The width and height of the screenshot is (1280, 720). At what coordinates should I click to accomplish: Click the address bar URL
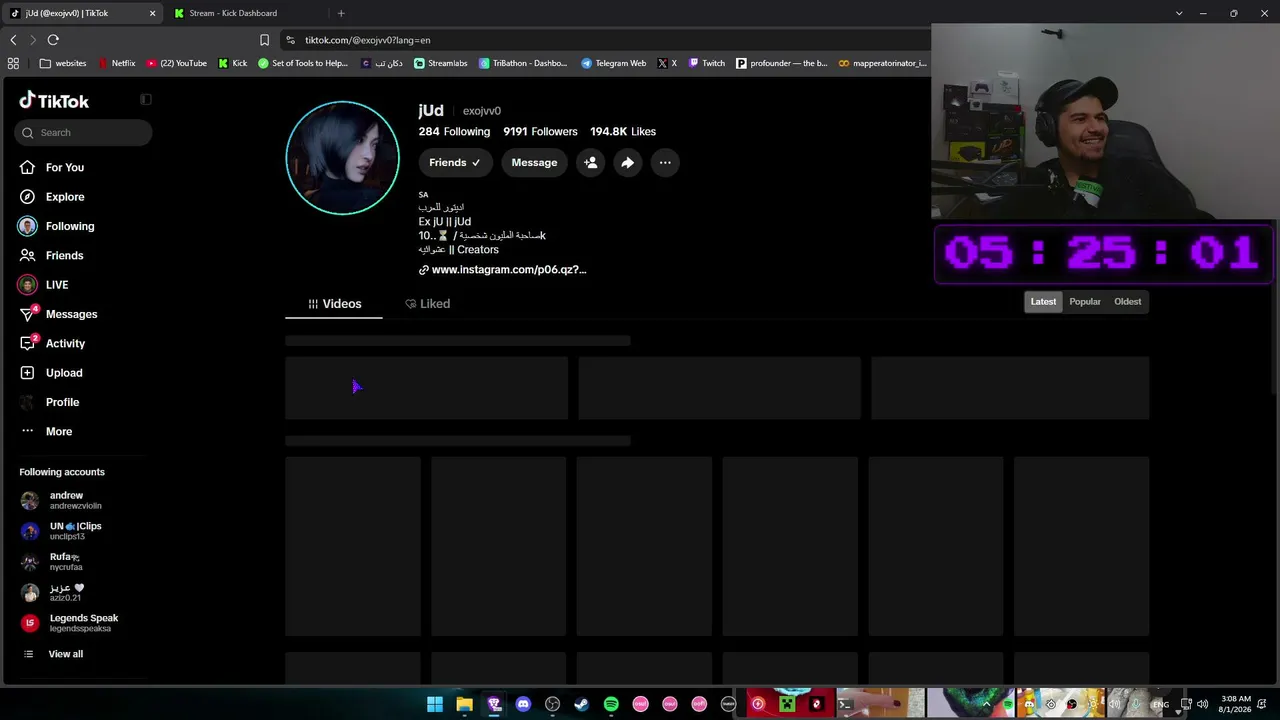tap(368, 40)
